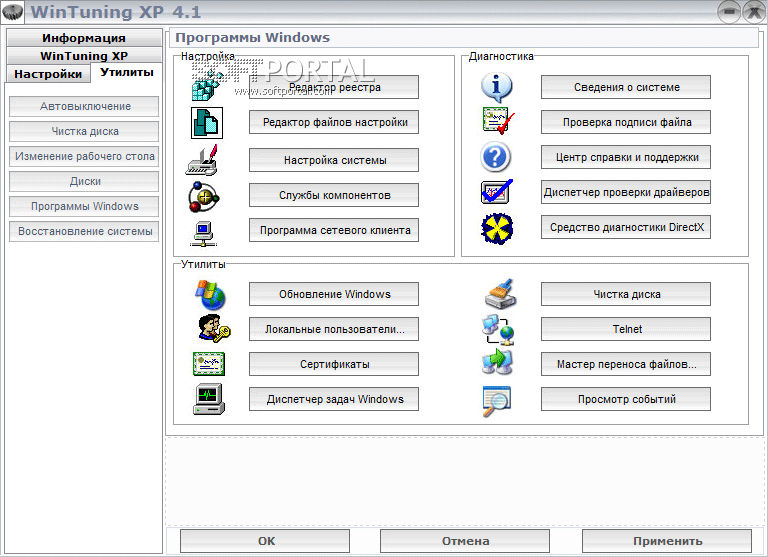Viewport: 768px width, 557px height.
Task: Open Автовыключение in sidebar
Action: click(x=84, y=106)
